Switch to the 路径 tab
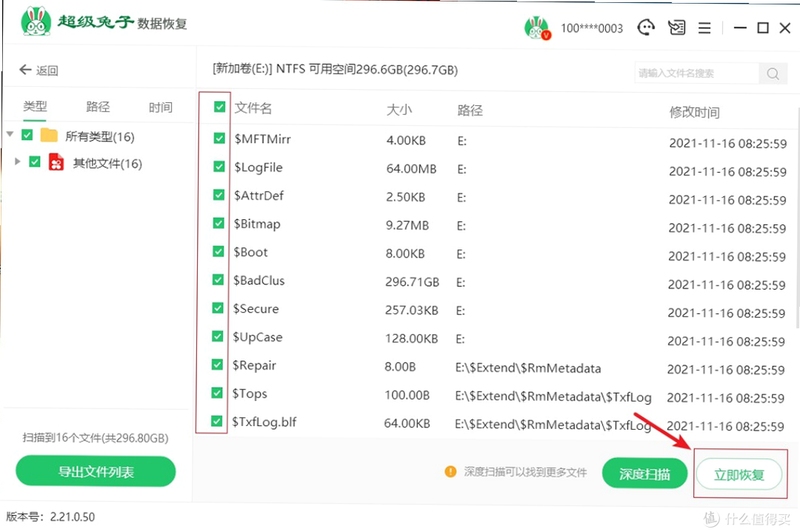 pos(98,107)
